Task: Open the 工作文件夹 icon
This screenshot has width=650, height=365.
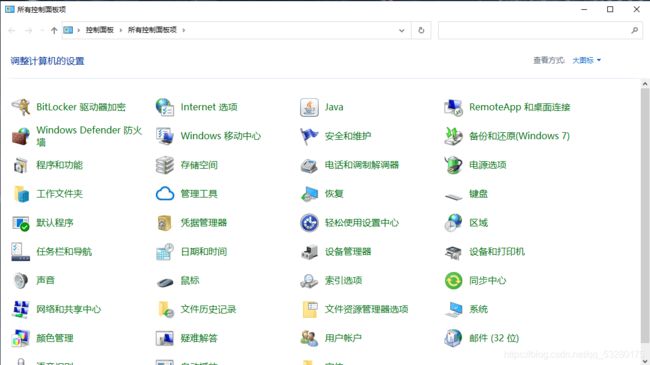Action: (21, 194)
